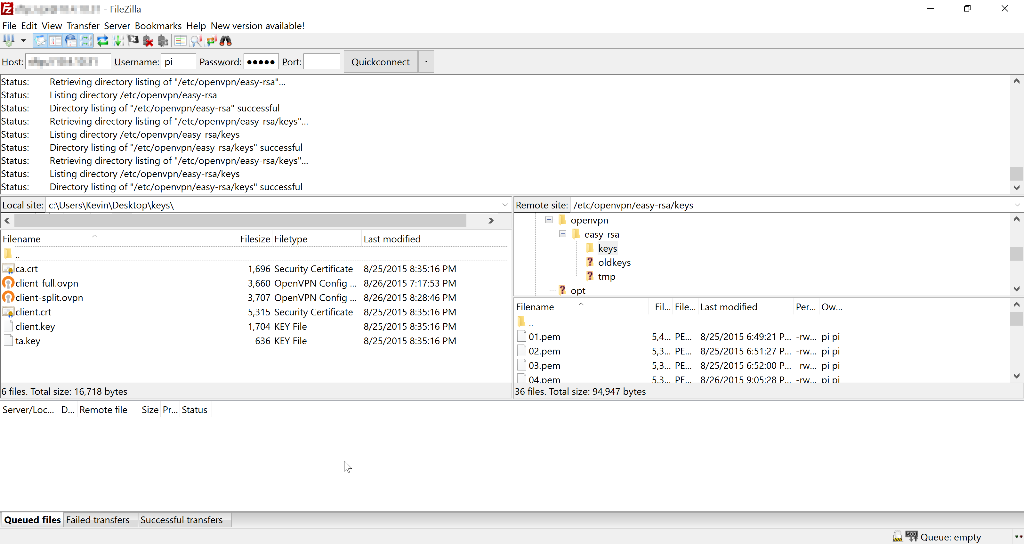Viewport: 1024px width, 544px height.
Task: Click the Host input field
Action: coord(68,62)
